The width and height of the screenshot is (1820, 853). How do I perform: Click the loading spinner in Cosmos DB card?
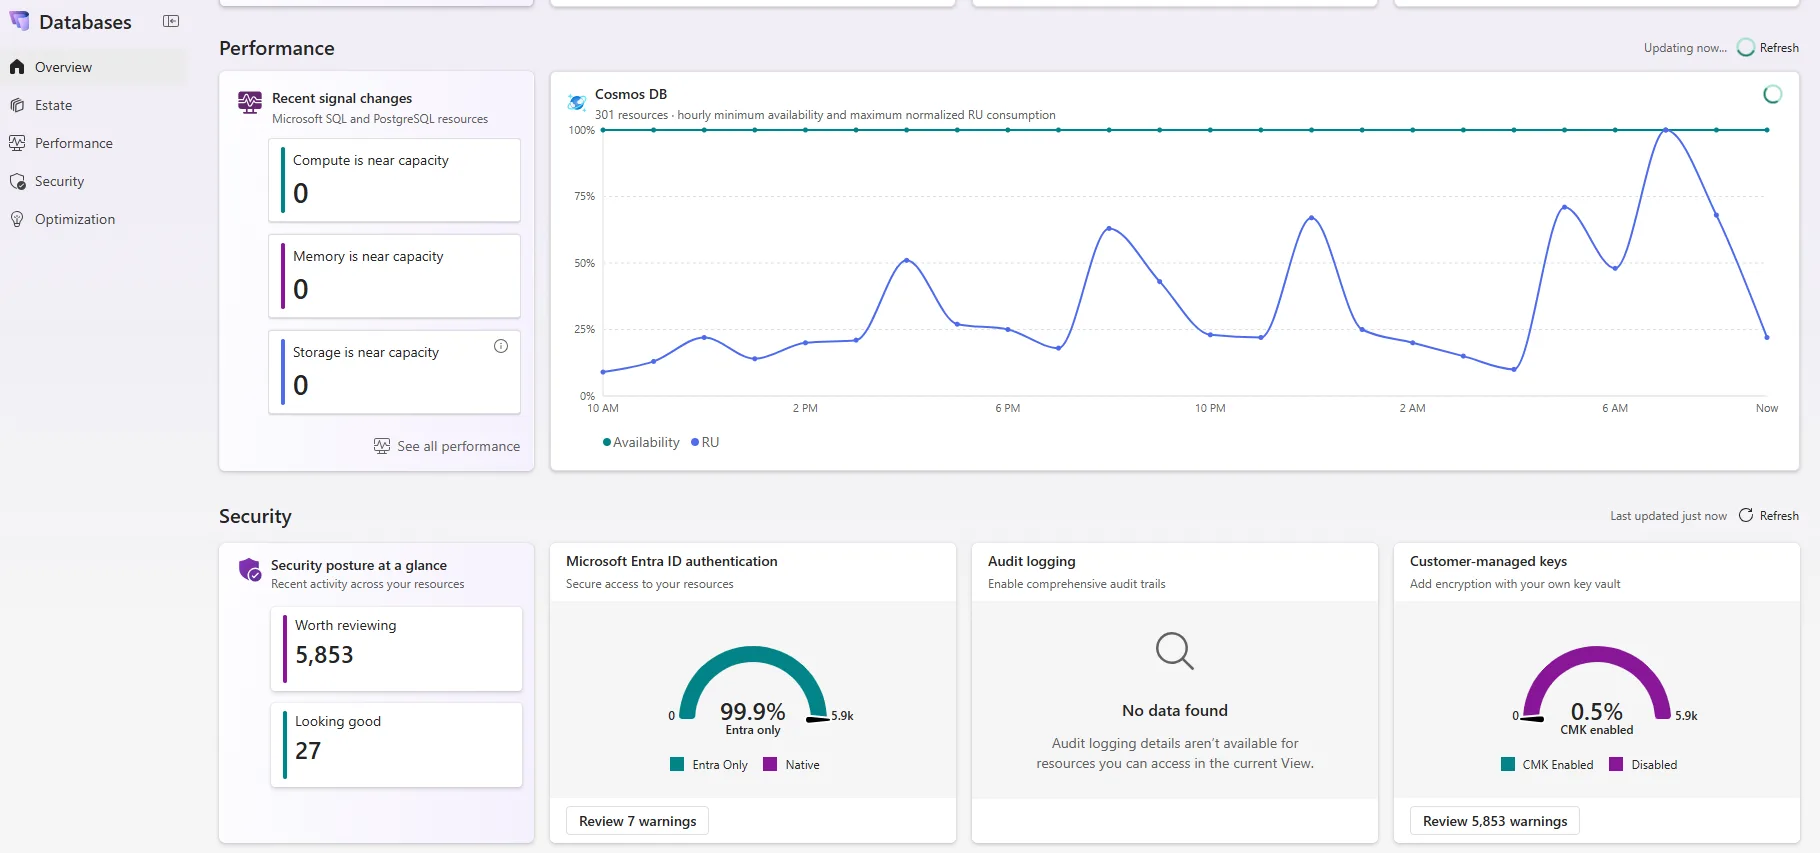1772,94
